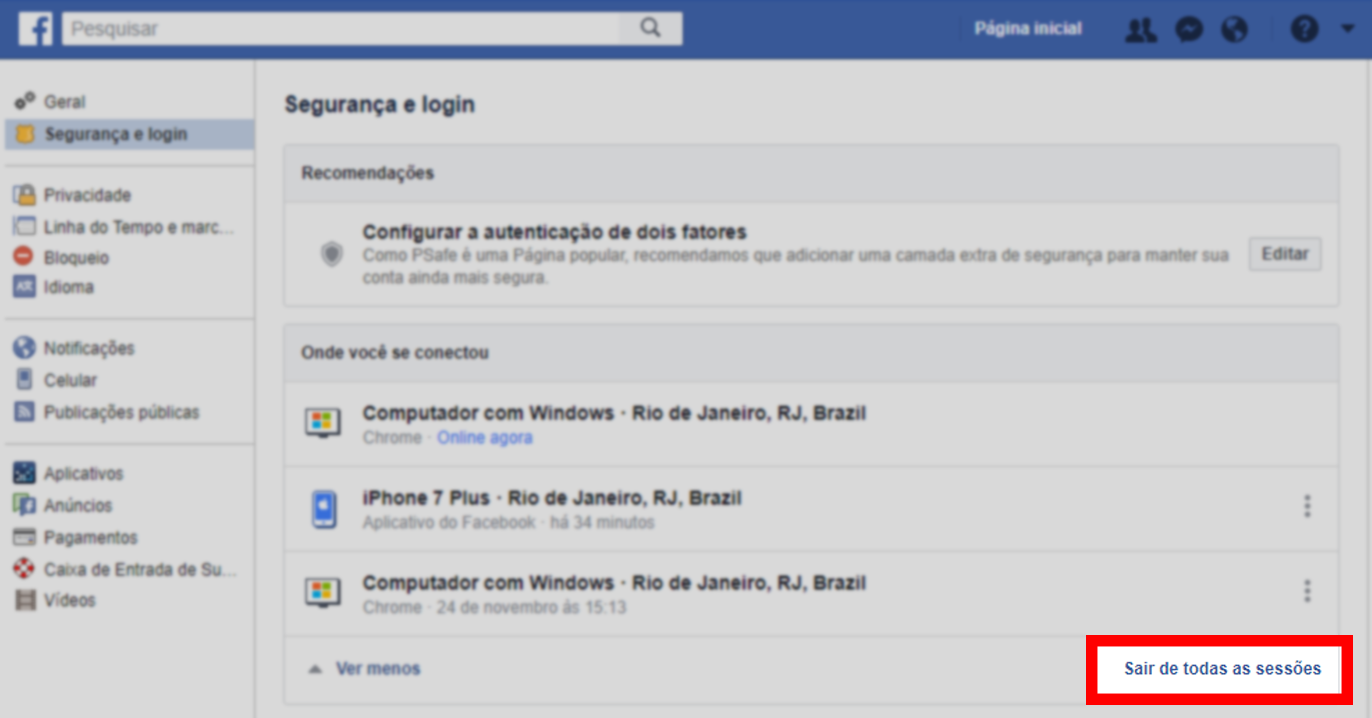Screen dimensions: 1372x718
Task: Click the search magnifier icon
Action: (x=650, y=29)
